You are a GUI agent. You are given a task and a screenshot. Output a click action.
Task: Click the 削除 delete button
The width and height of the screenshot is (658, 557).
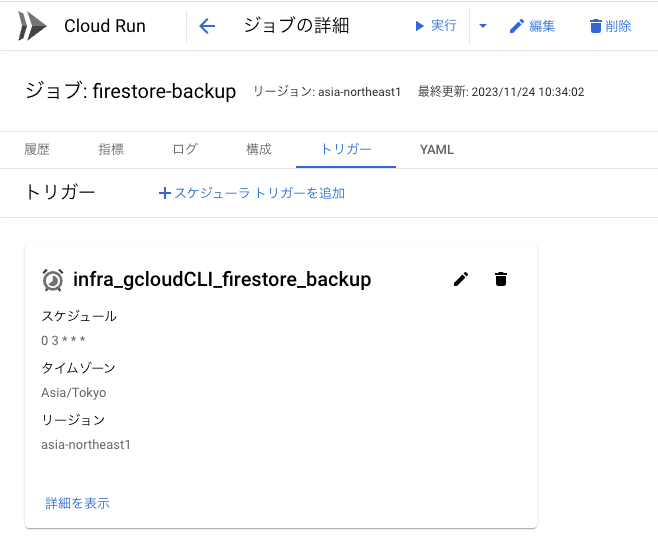coord(610,26)
